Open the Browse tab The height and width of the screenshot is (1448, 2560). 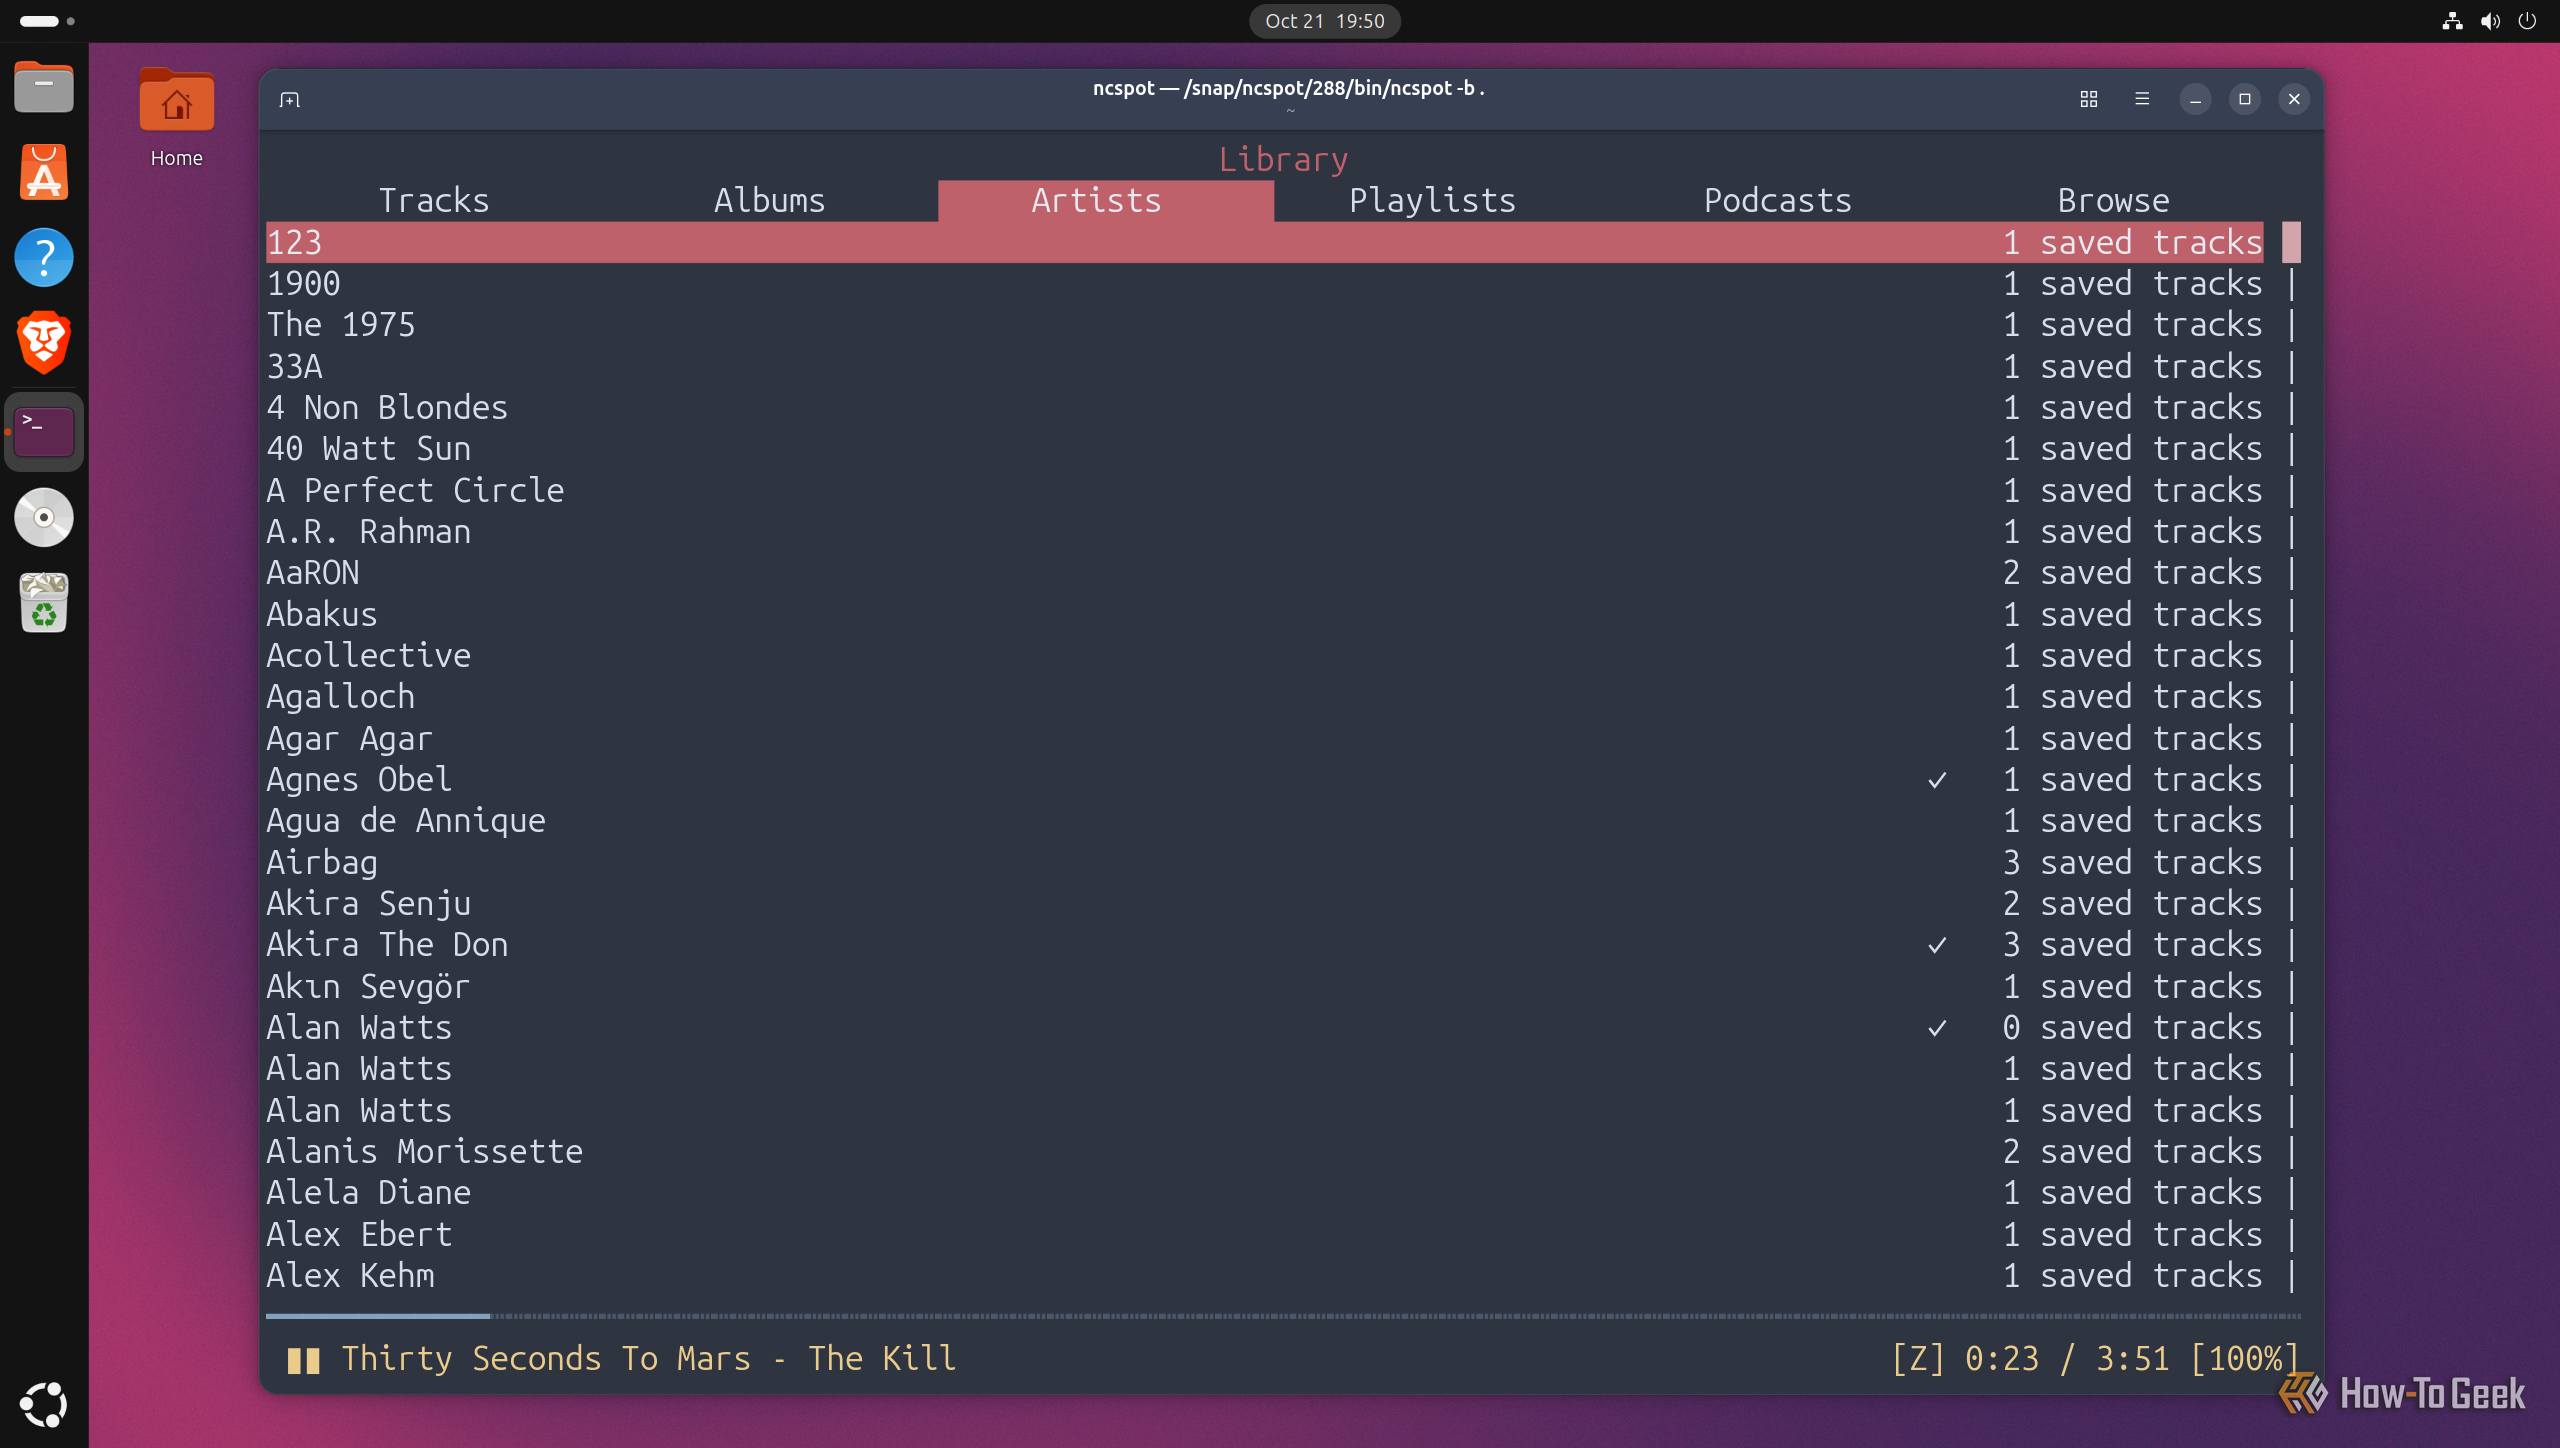click(2113, 200)
